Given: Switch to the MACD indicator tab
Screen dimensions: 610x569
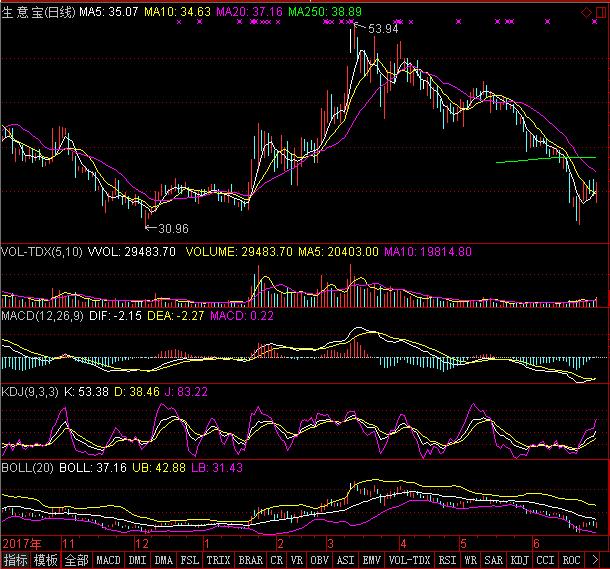Looking at the screenshot, I should point(108,560).
